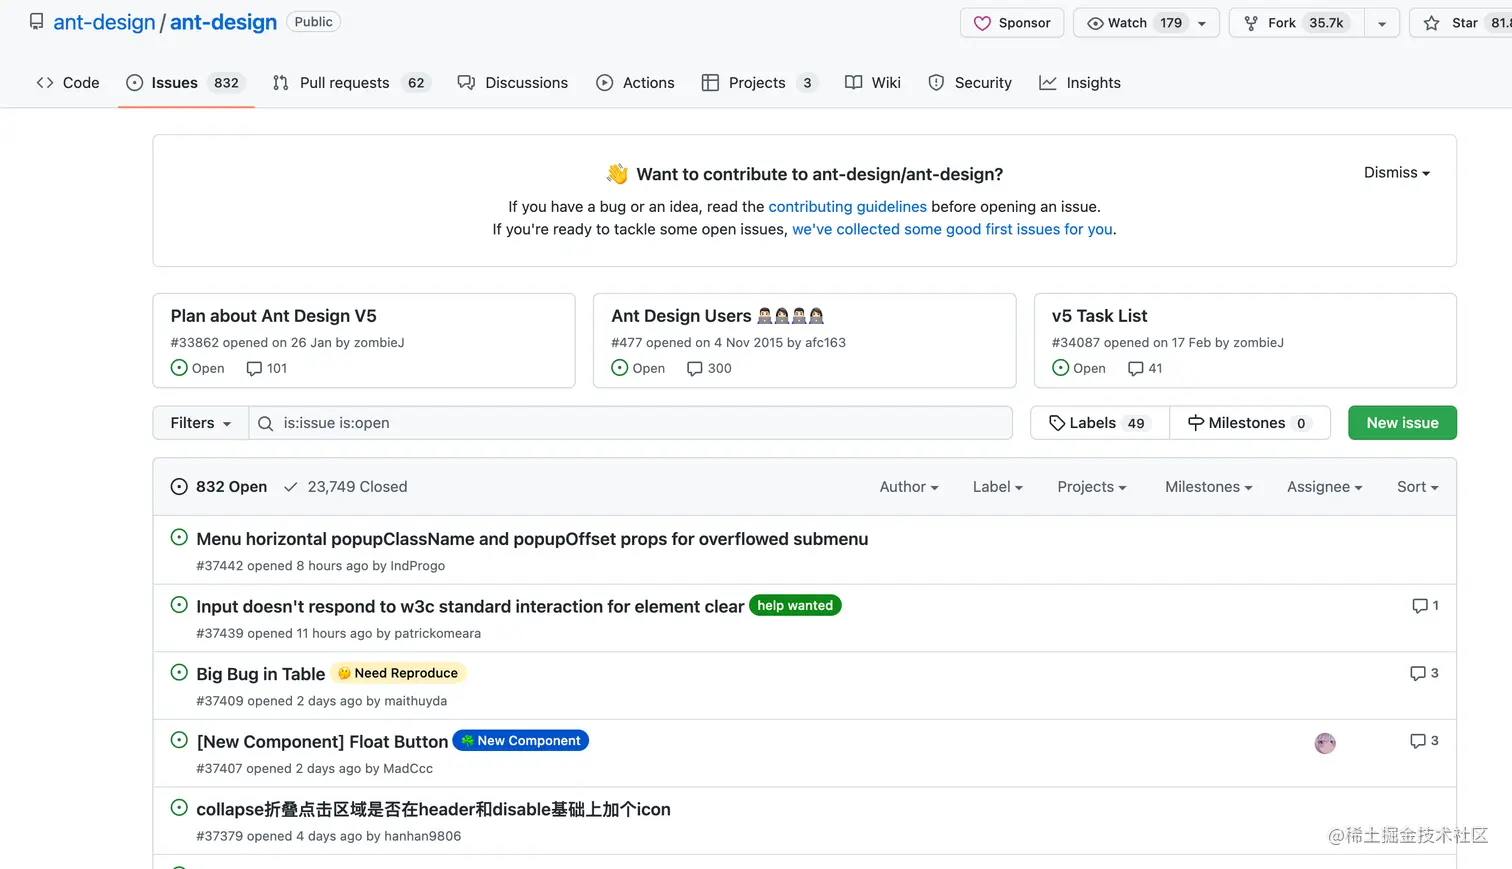The width and height of the screenshot is (1512, 869).
Task: Open the Plan about Ant Design V5 issue
Action: click(x=274, y=316)
